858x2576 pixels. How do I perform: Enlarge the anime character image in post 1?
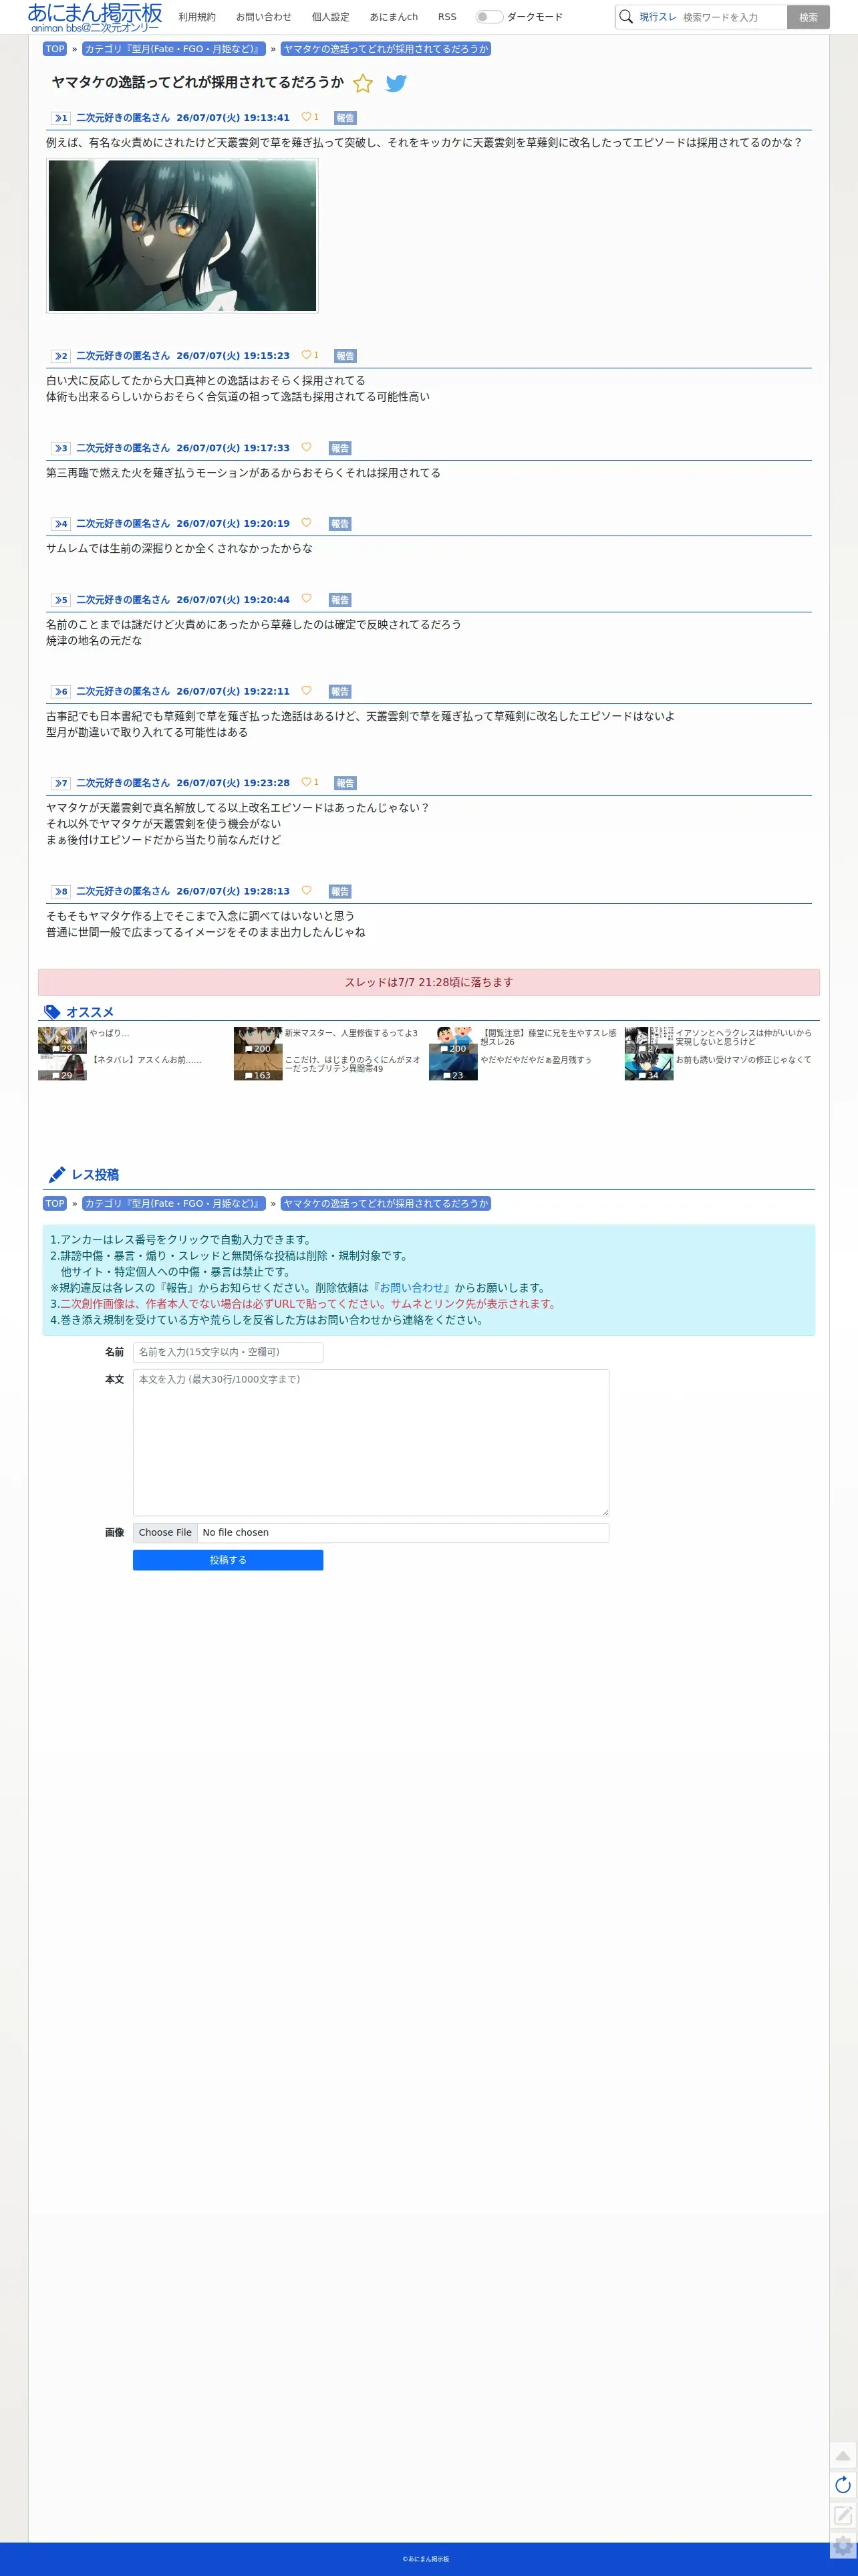182,235
